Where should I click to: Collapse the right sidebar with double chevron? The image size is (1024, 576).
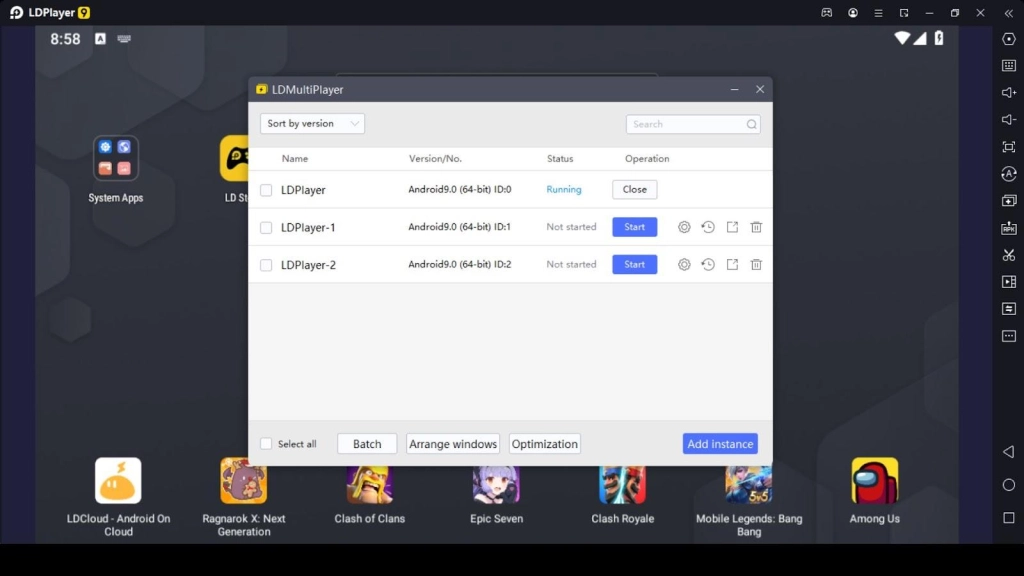tap(1007, 13)
